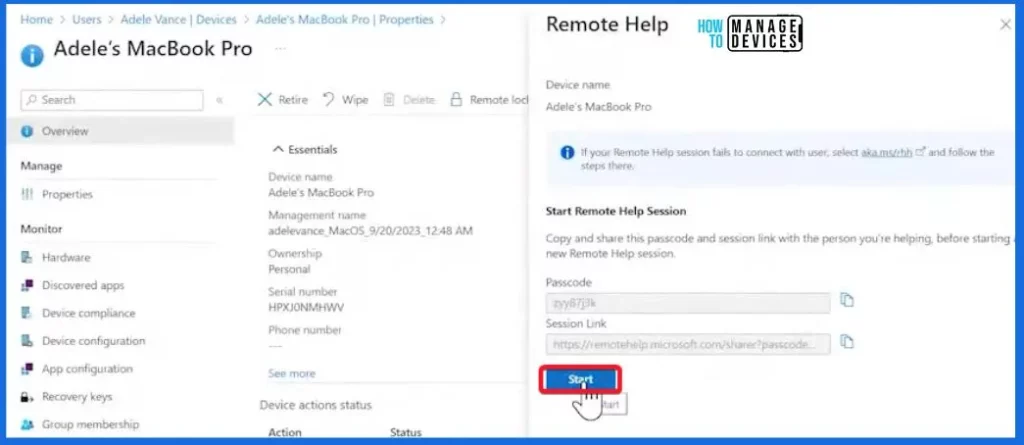This screenshot has height=445, width=1024.
Task: Select Ownership value Personal
Action: tap(289, 269)
